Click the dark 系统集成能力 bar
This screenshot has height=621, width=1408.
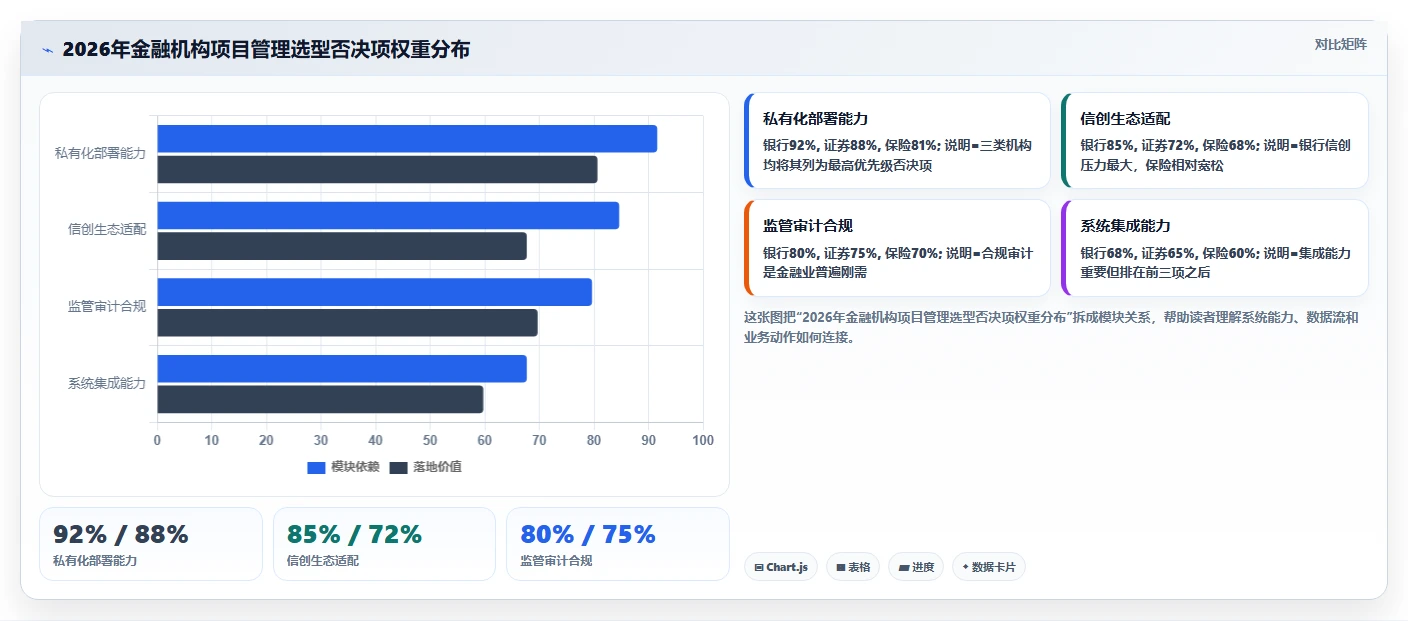coord(320,399)
